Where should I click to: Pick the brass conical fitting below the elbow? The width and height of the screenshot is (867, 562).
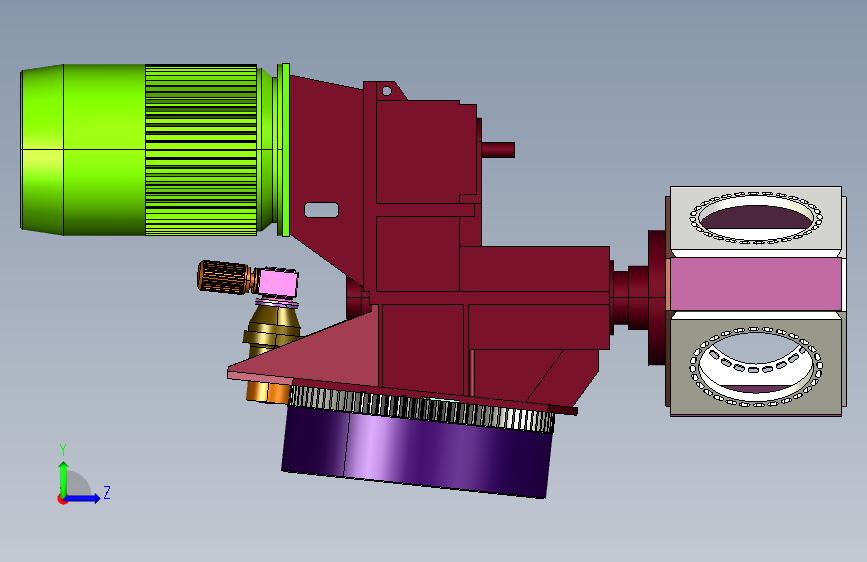[274, 330]
